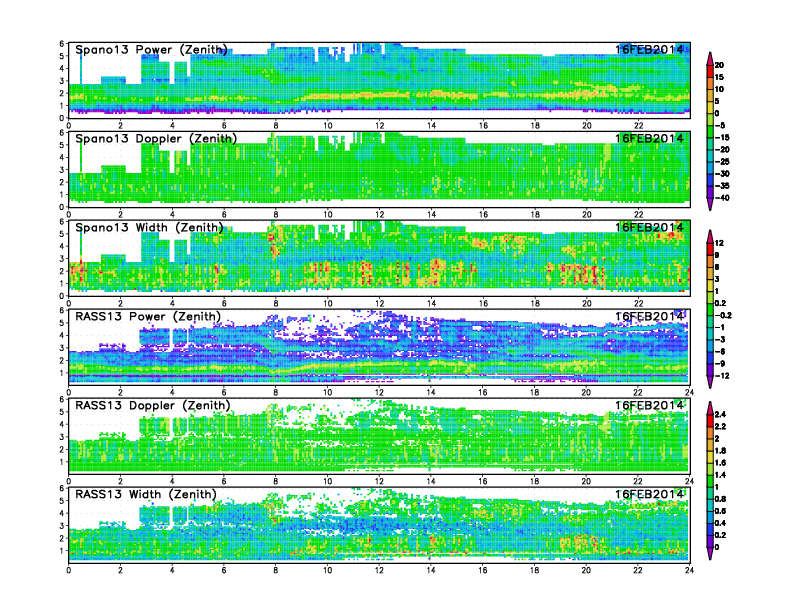Image resolution: width=792 pixels, height=612 pixels.
Task: Click the red segment near 2.4 on bottom colorbar
Action: [710, 420]
